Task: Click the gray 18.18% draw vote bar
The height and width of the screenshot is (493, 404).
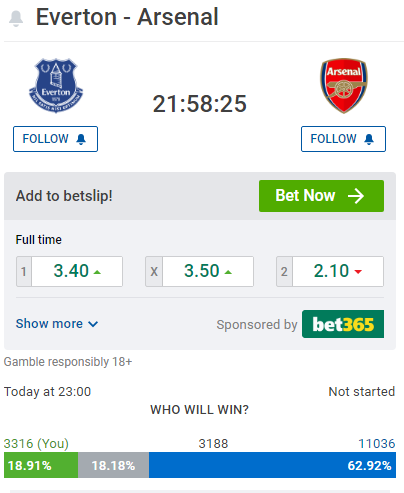Action: 113,465
